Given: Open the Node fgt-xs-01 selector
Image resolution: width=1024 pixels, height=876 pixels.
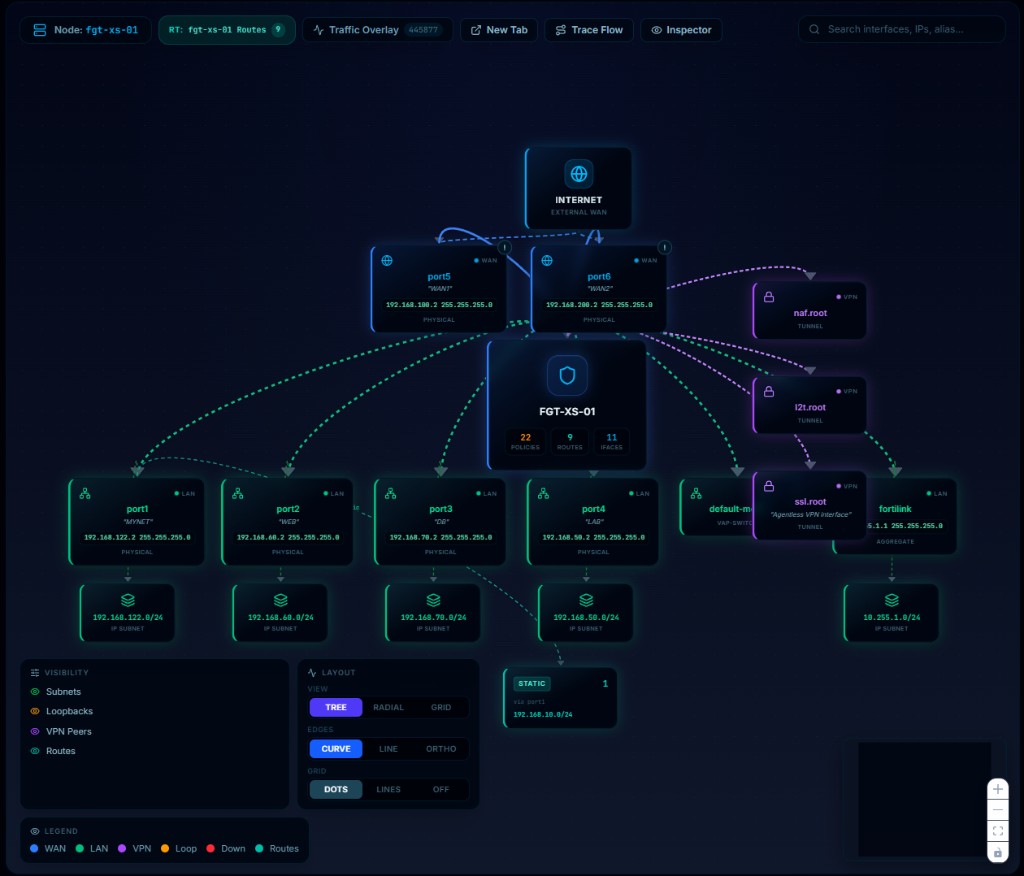Looking at the screenshot, I should tap(86, 30).
